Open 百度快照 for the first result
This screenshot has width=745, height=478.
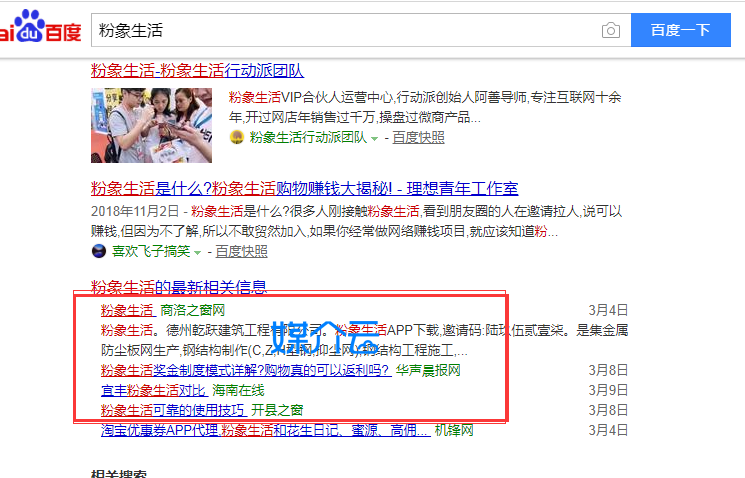click(x=418, y=138)
